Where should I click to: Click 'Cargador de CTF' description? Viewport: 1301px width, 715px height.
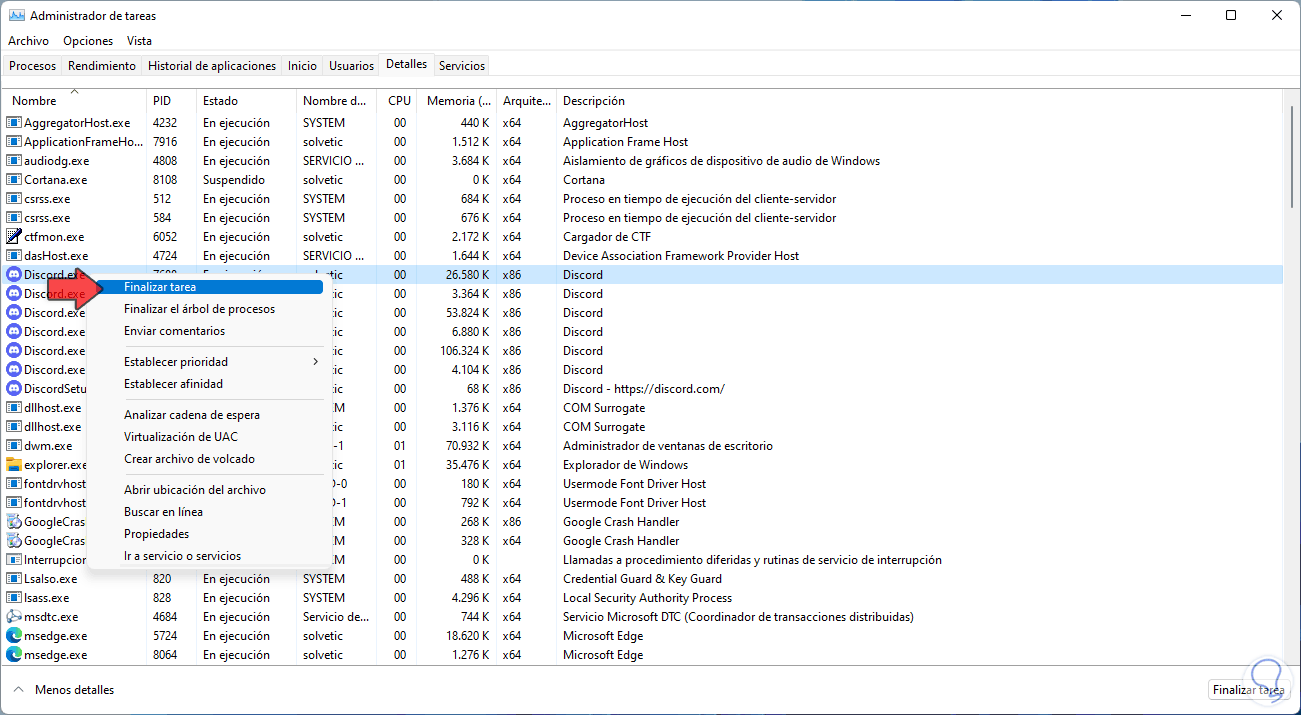606,237
